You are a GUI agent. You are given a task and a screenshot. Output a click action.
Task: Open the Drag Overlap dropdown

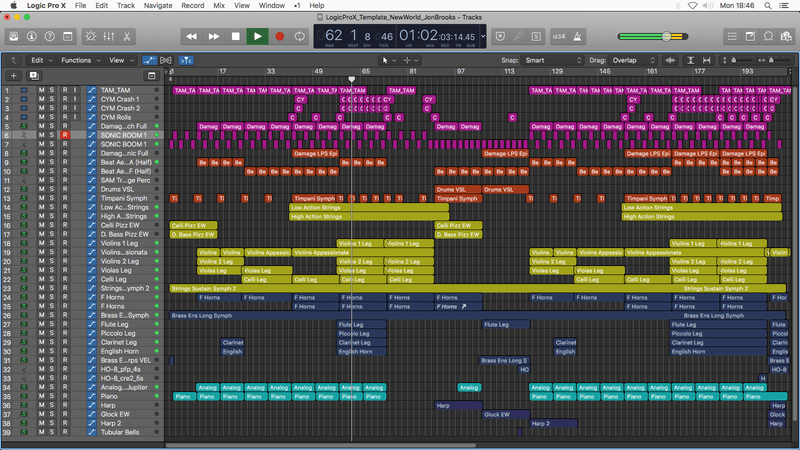[634, 60]
